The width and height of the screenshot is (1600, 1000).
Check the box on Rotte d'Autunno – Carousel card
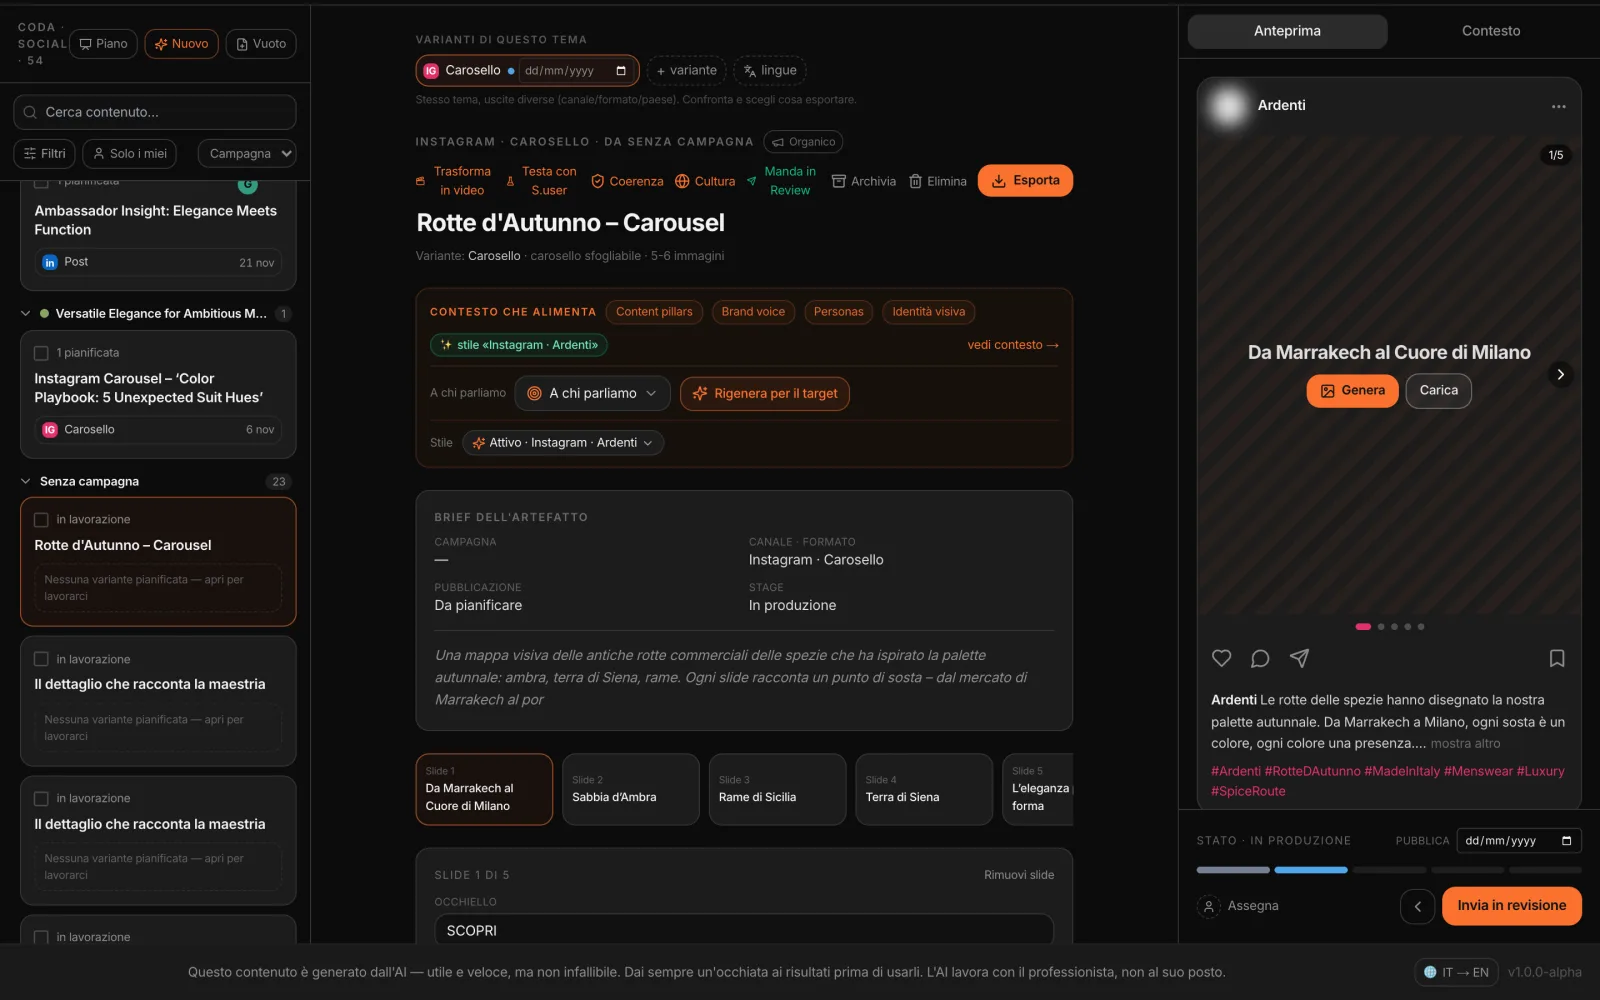coord(41,520)
